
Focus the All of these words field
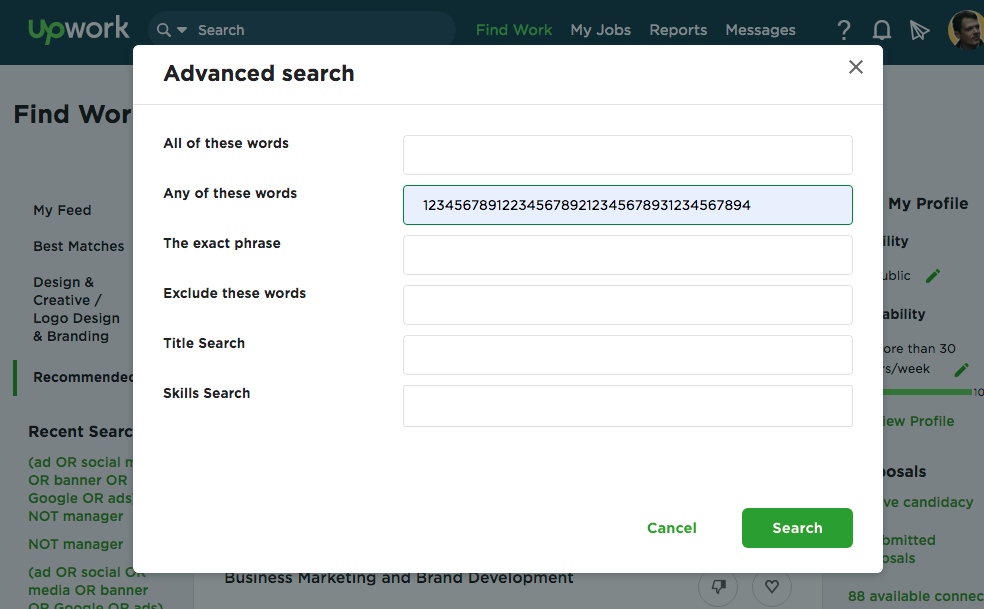click(x=628, y=155)
